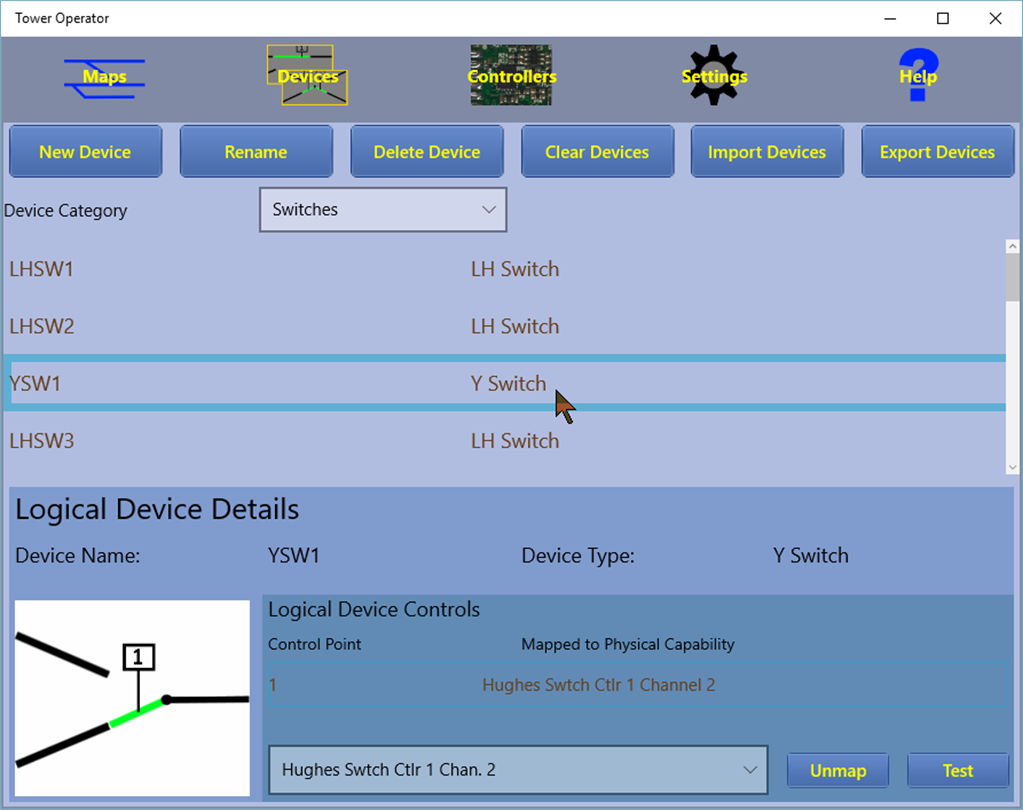Viewport: 1023px width, 810px height.
Task: Select the LHSW2 device row
Action: (504, 326)
